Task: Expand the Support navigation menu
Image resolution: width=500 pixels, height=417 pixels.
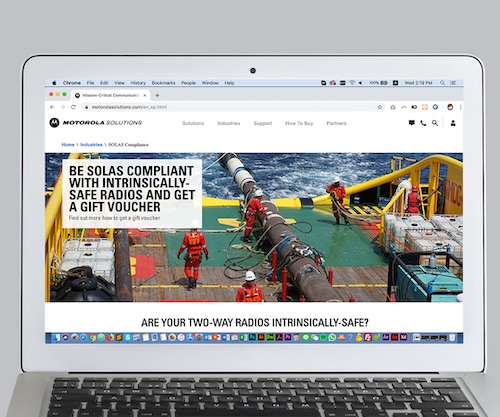Action: (x=263, y=123)
